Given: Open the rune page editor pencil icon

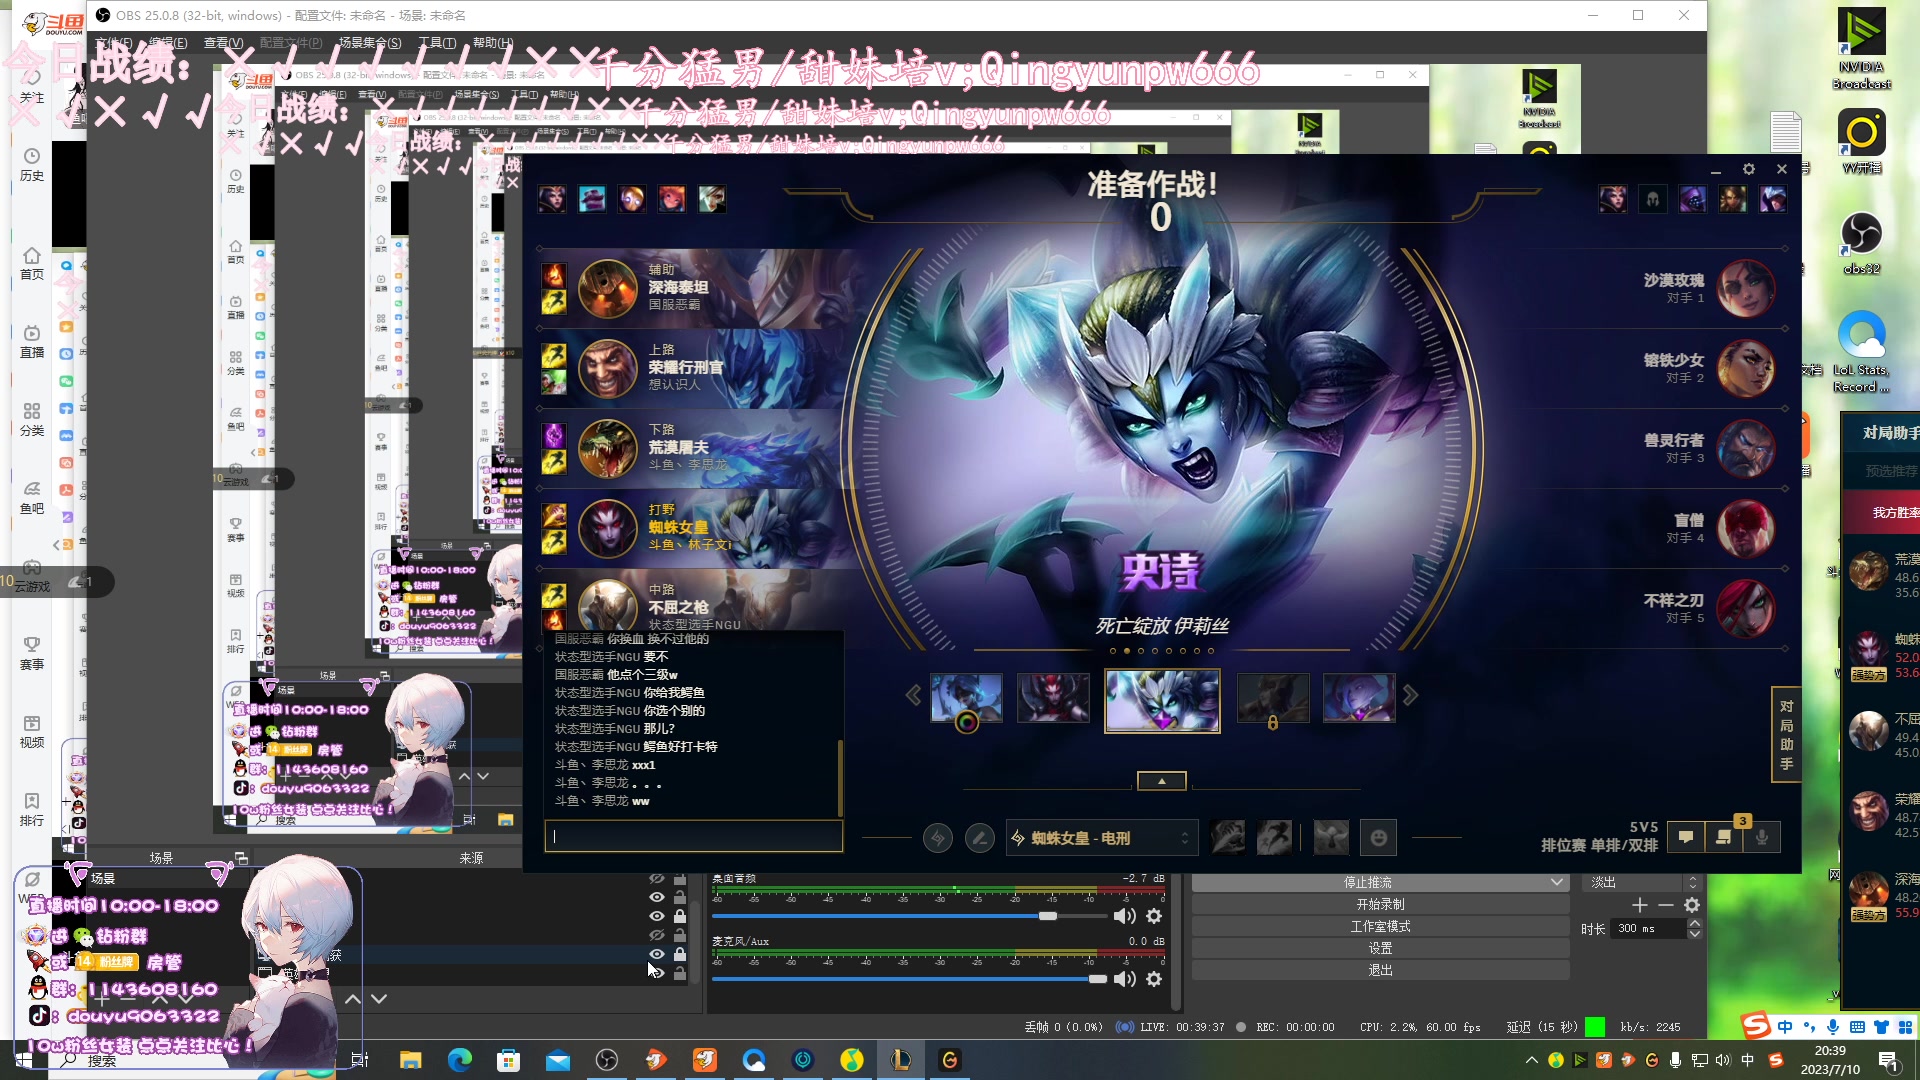Looking at the screenshot, I should (980, 838).
